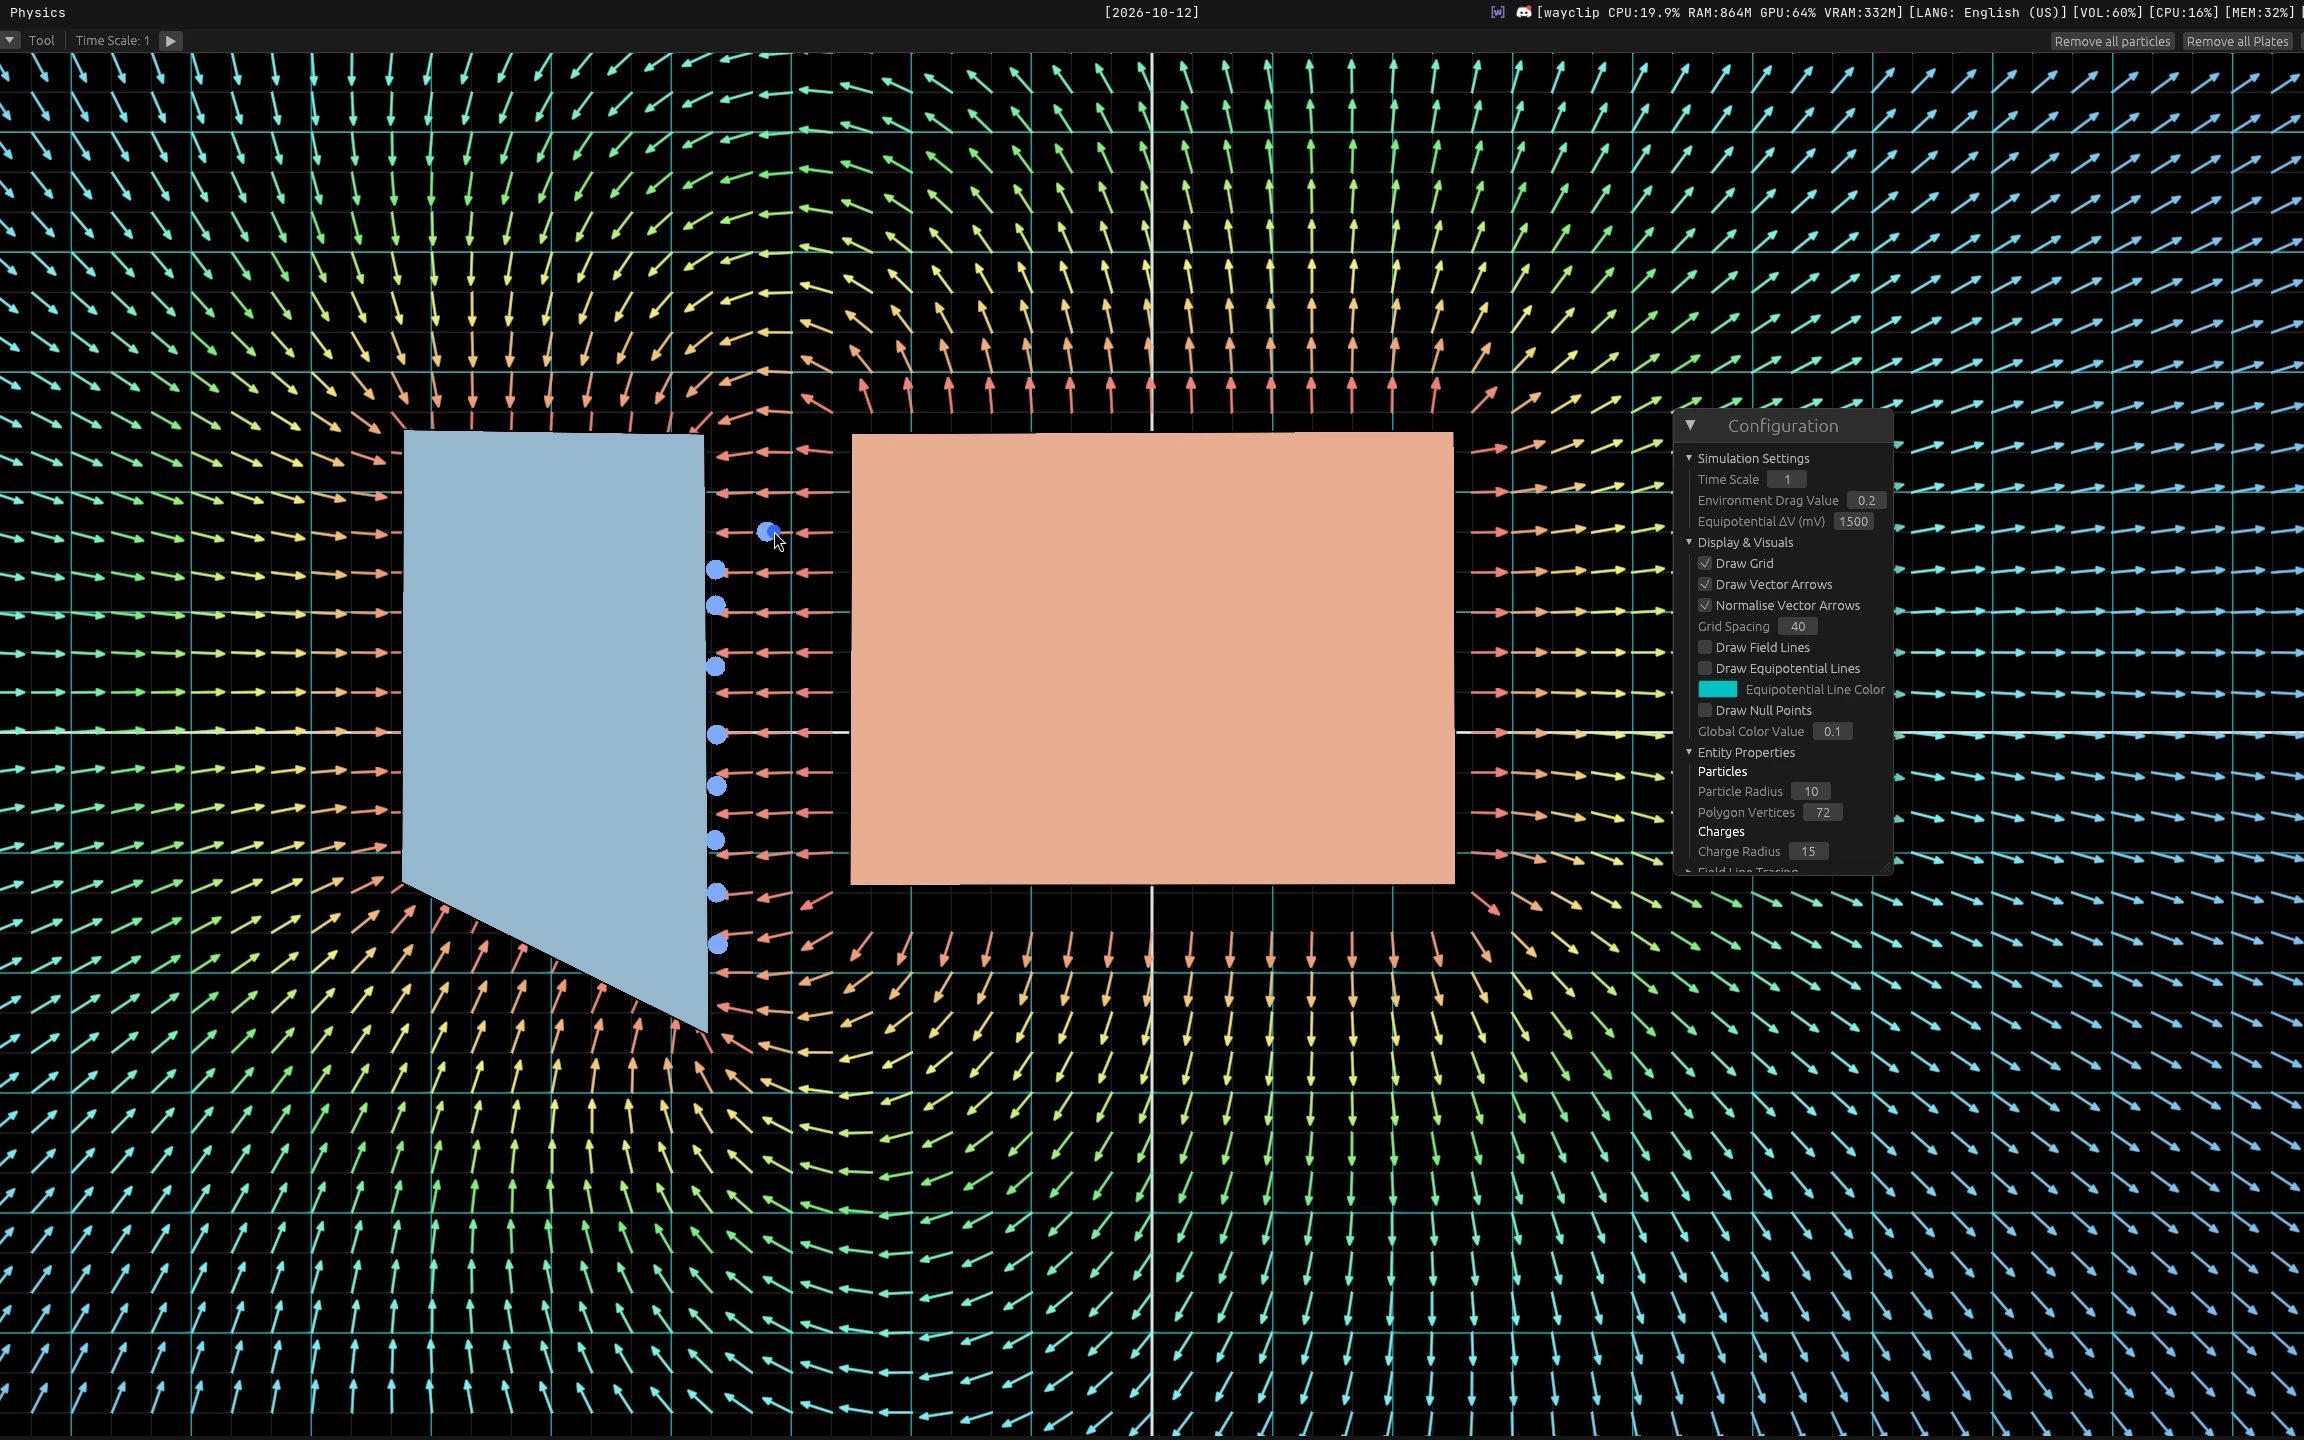
Task: Edit the Environment Drag Value field
Action: click(1866, 500)
